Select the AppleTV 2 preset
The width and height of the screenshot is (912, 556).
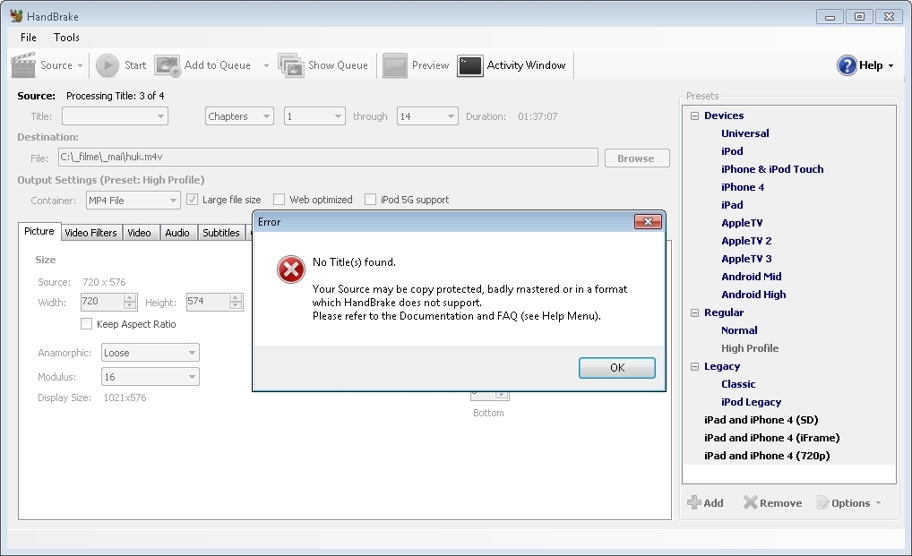747,241
